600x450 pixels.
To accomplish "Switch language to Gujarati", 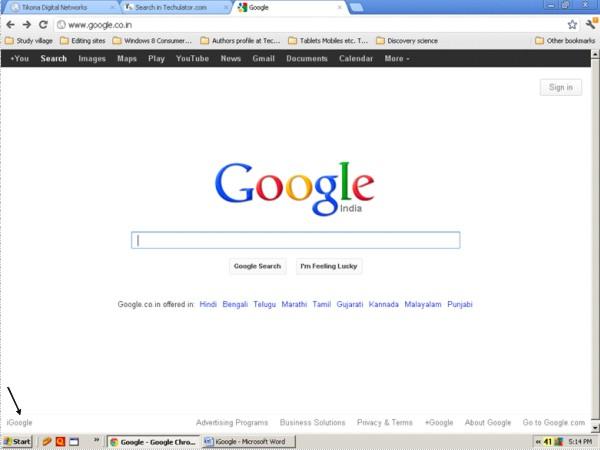I will coord(350,304).
